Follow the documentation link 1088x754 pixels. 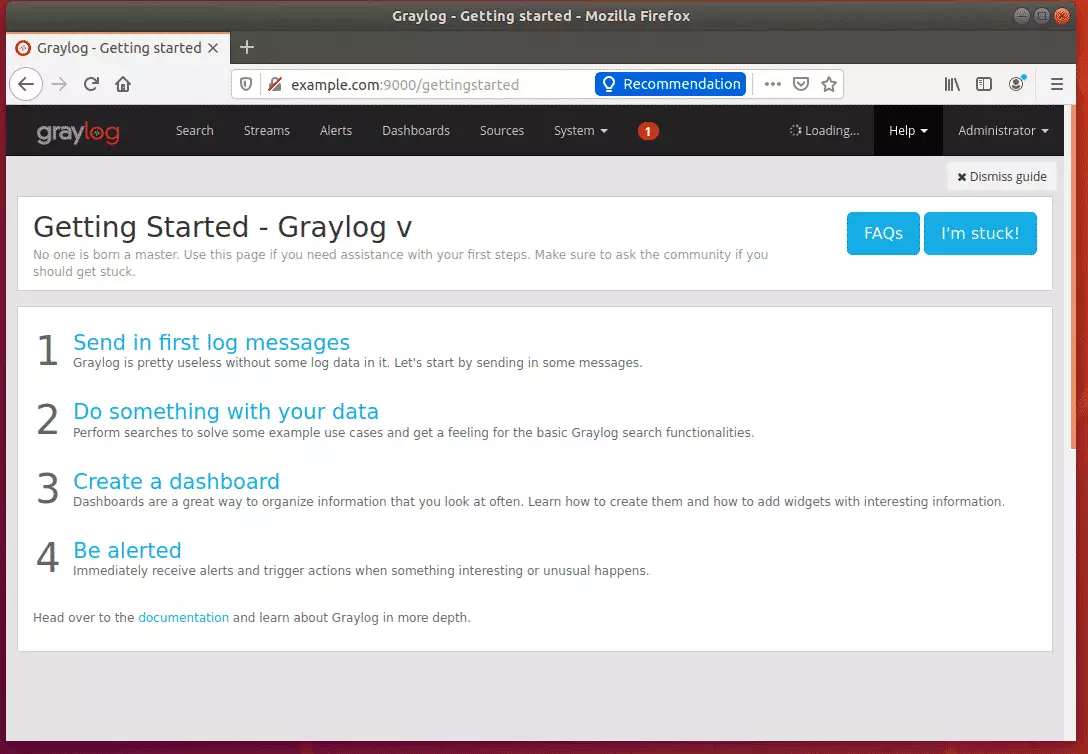coord(183,618)
